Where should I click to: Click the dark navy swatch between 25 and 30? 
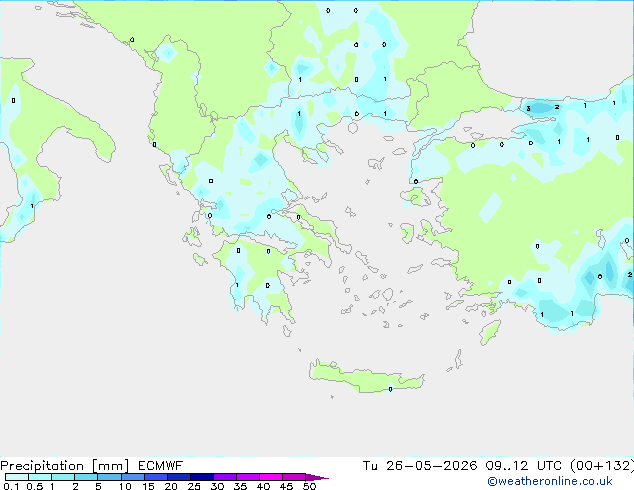(202, 477)
